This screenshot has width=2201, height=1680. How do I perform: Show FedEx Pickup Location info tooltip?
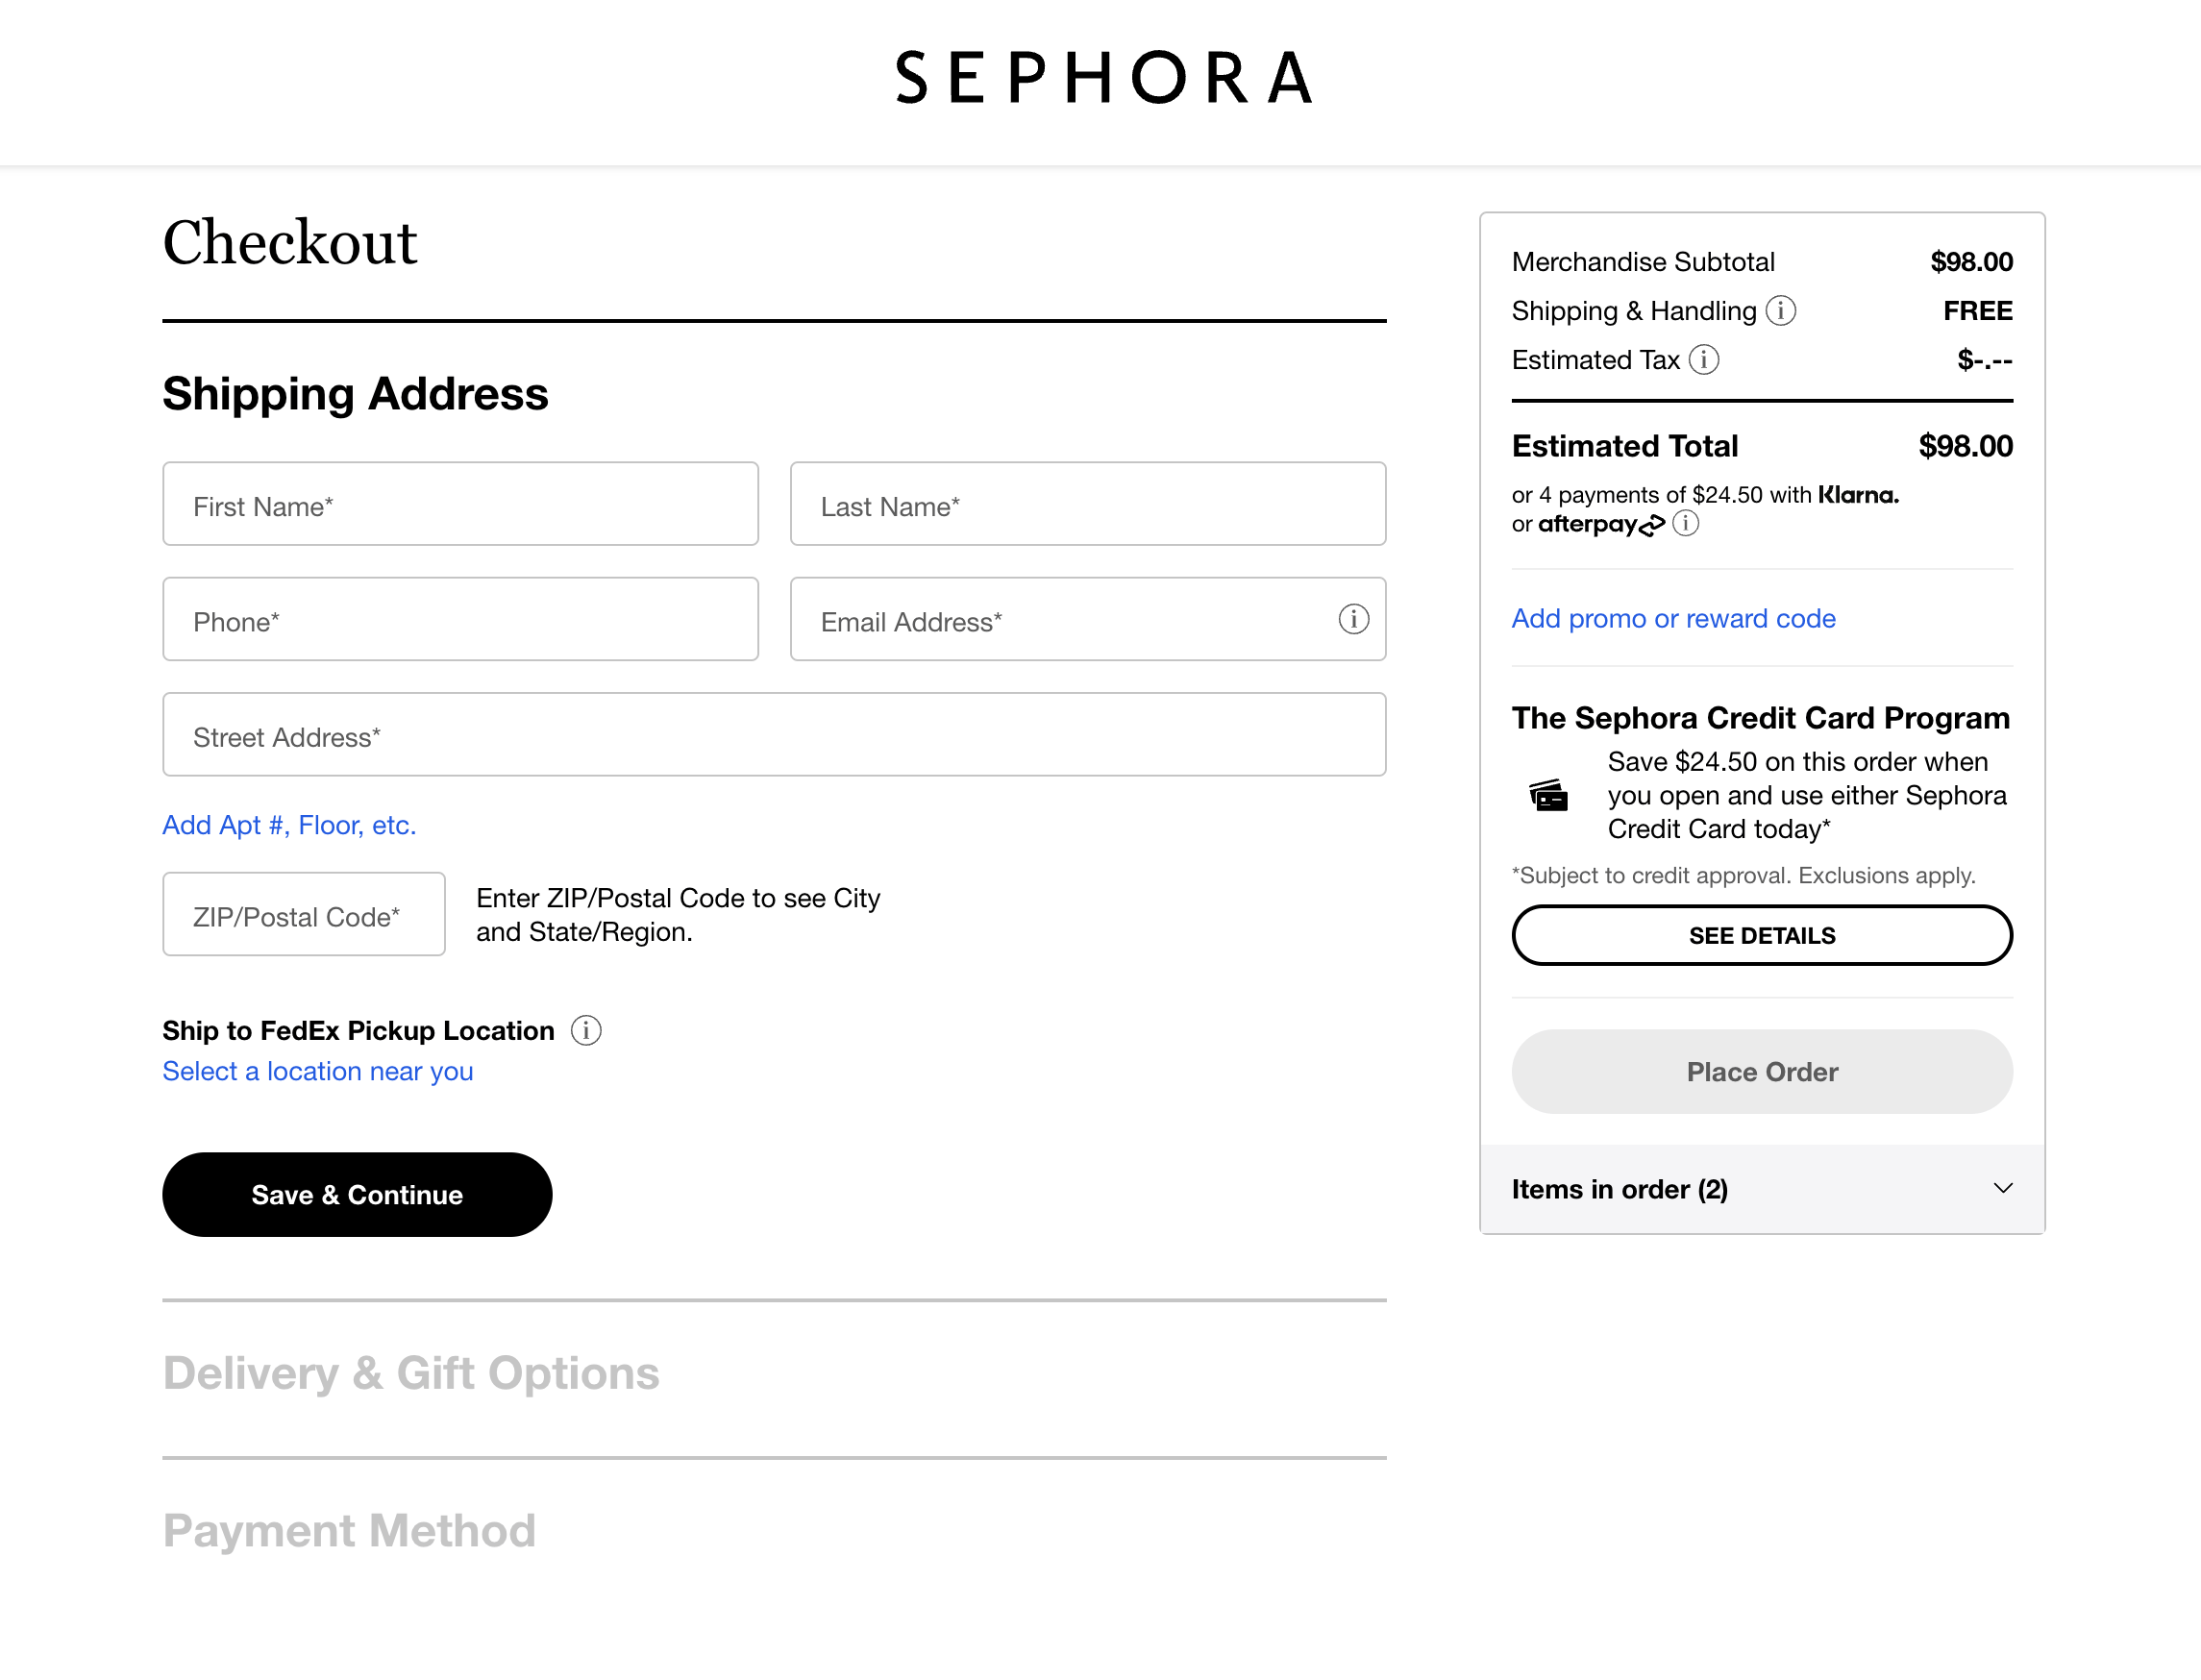pos(586,1030)
